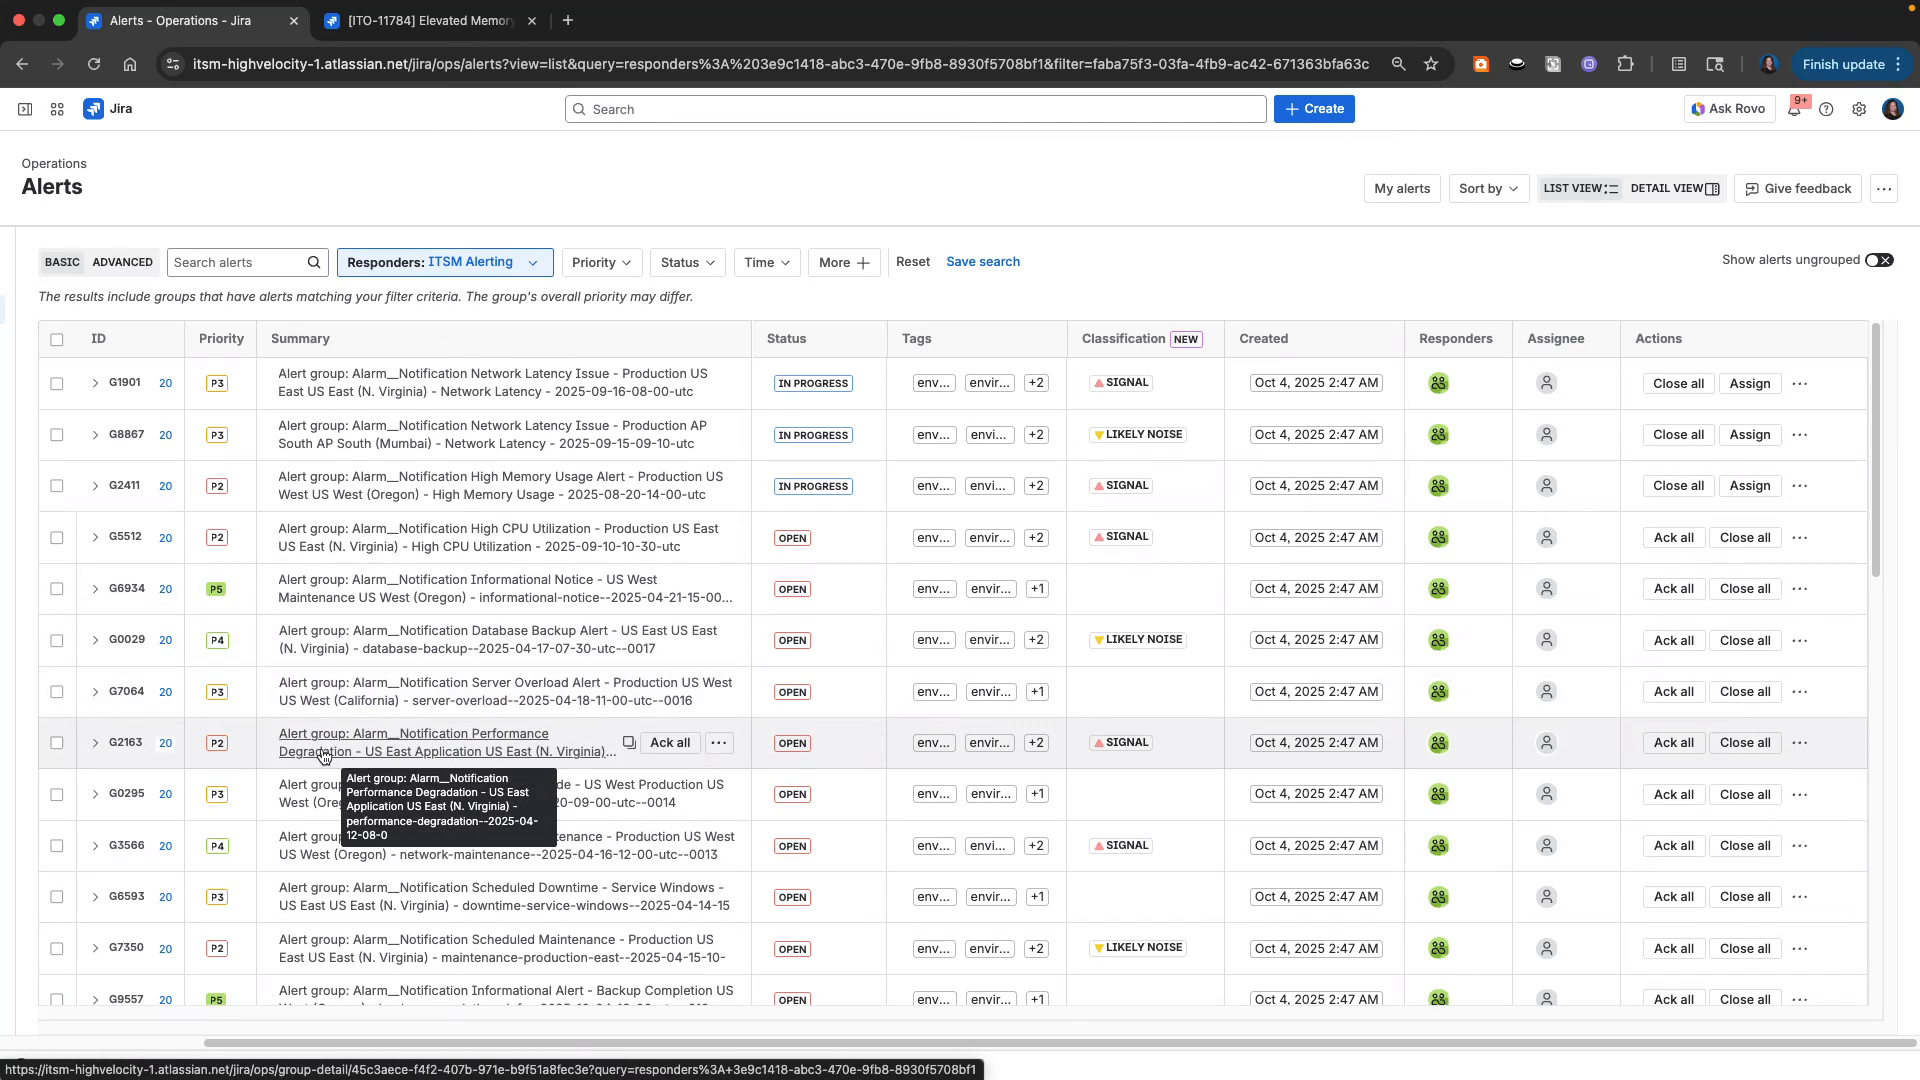Image resolution: width=1920 pixels, height=1080 pixels.
Task: Open the Priority filter dropdown
Action: click(x=601, y=262)
